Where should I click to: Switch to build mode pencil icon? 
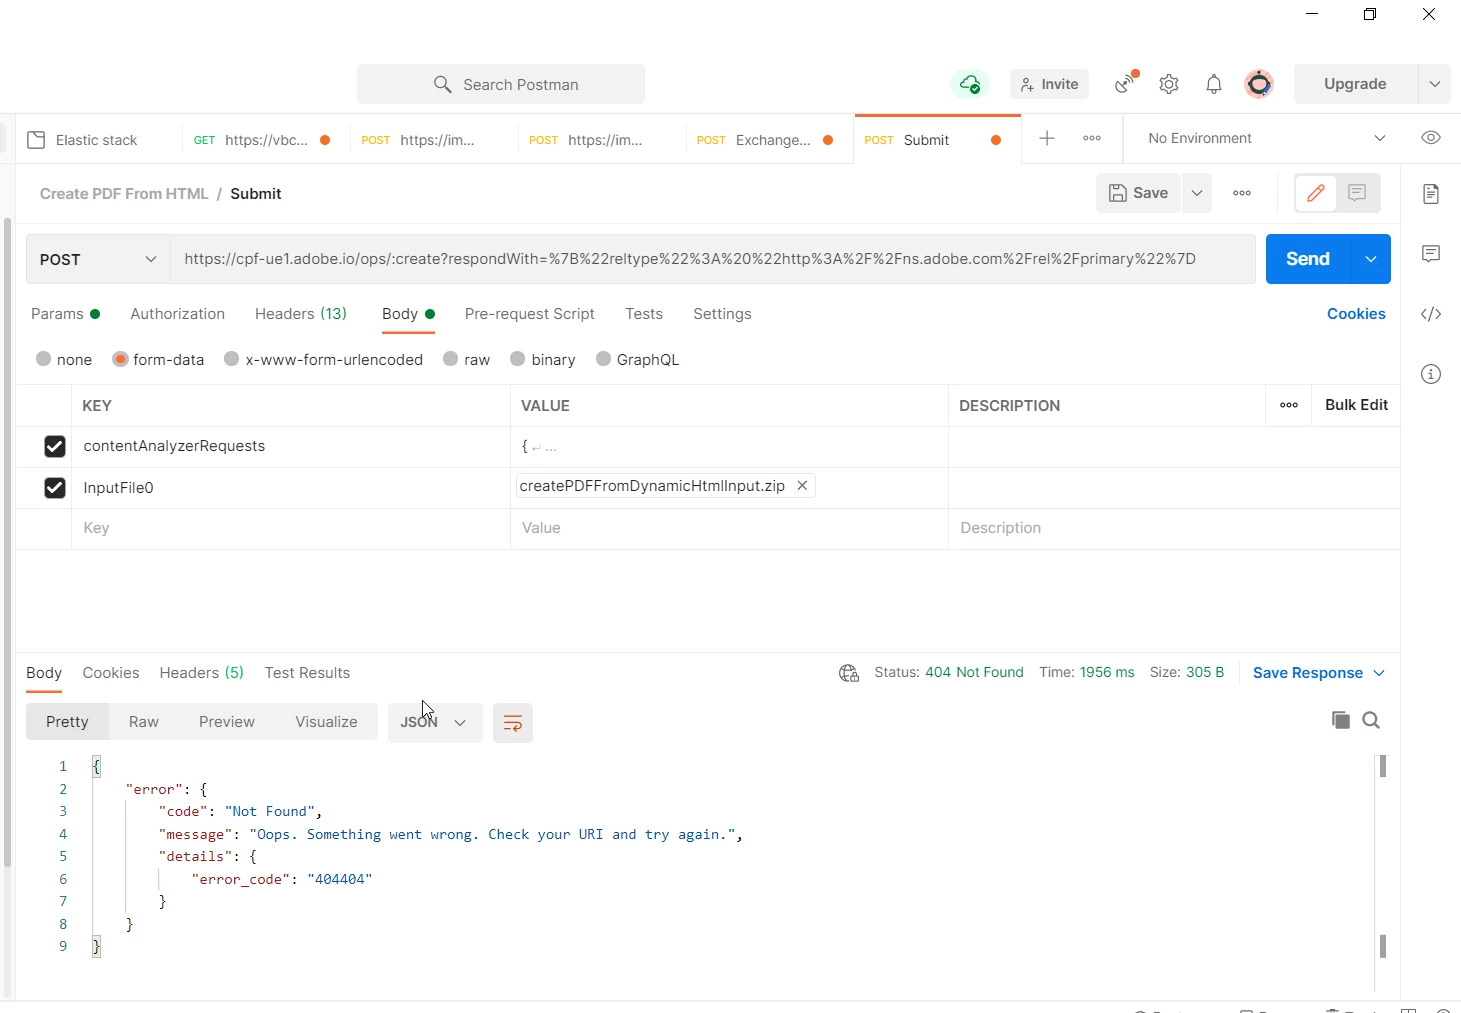click(x=1316, y=193)
